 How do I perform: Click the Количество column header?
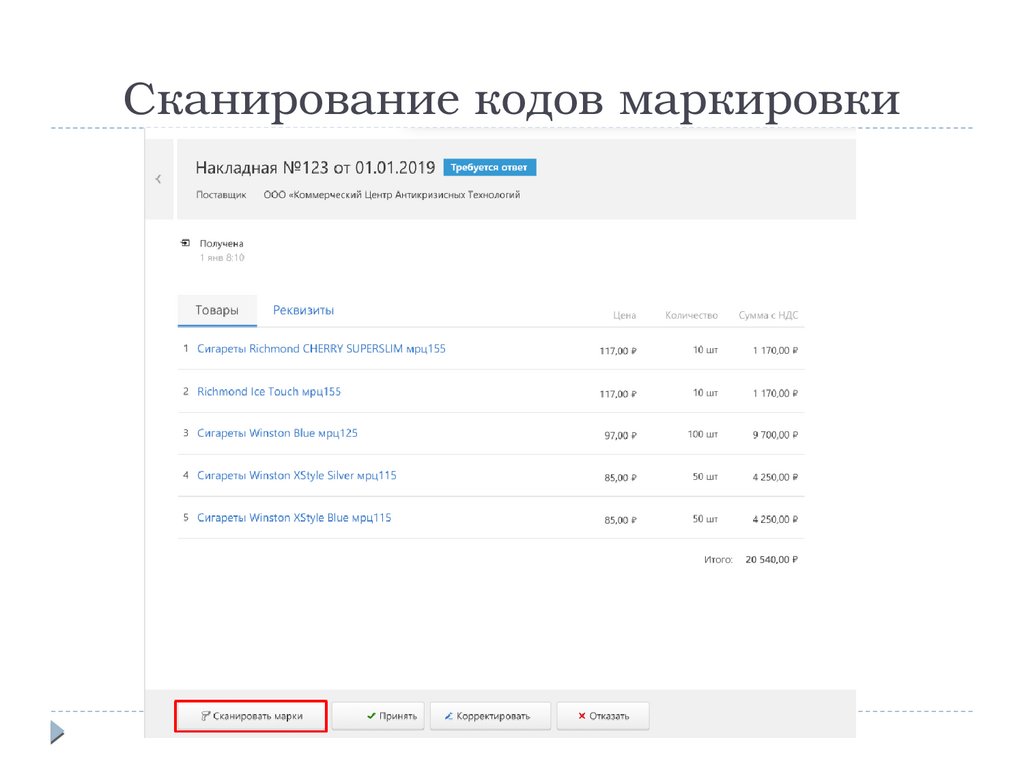point(692,315)
